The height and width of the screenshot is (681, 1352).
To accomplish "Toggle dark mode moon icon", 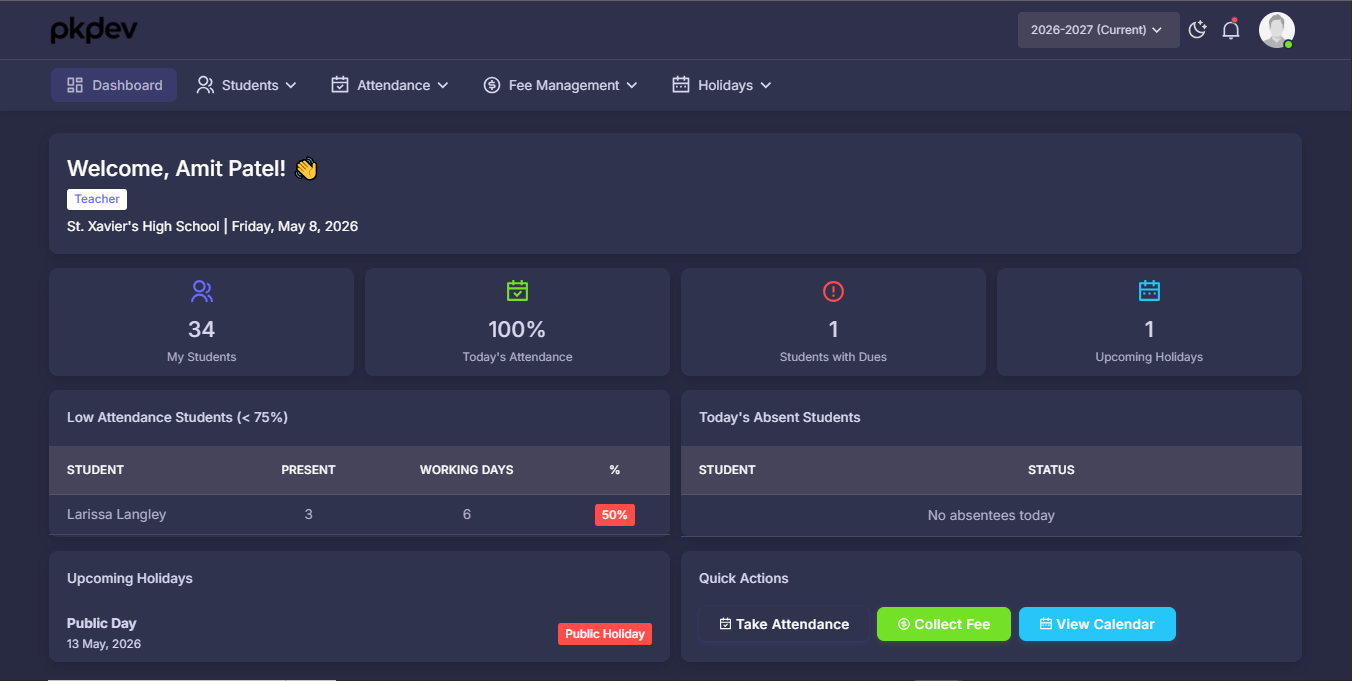I will [x=1197, y=30].
